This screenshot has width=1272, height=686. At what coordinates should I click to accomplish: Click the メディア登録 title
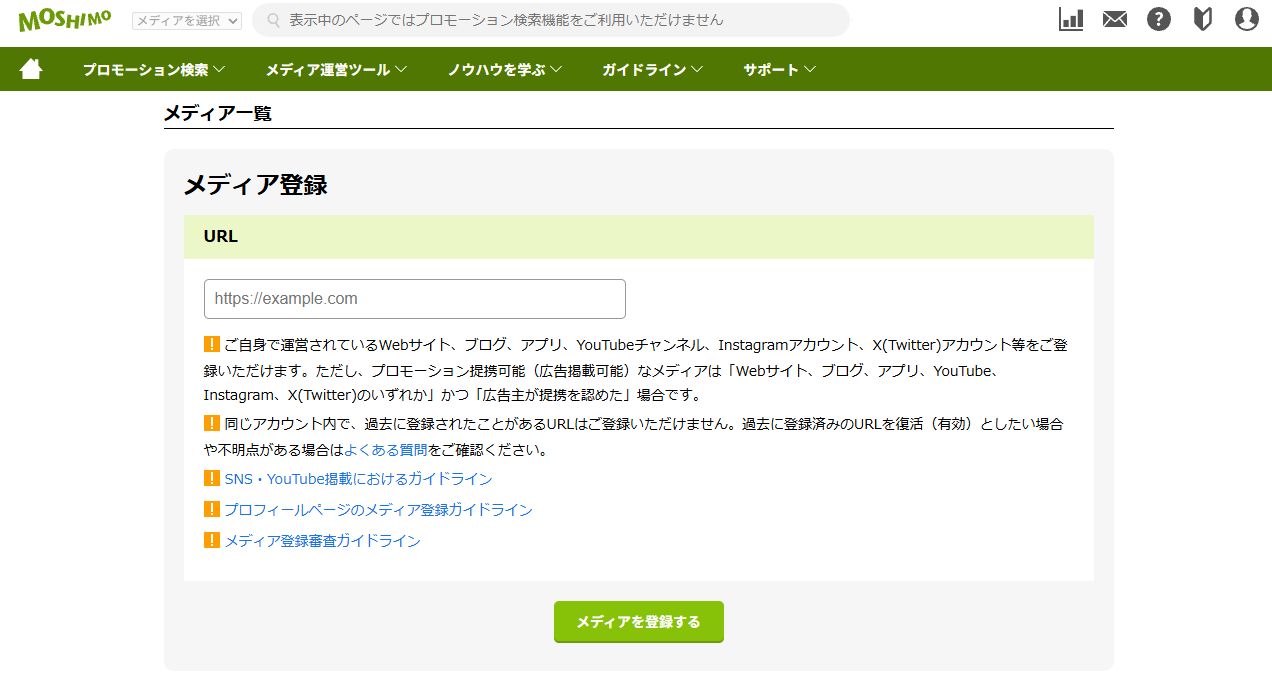point(256,185)
